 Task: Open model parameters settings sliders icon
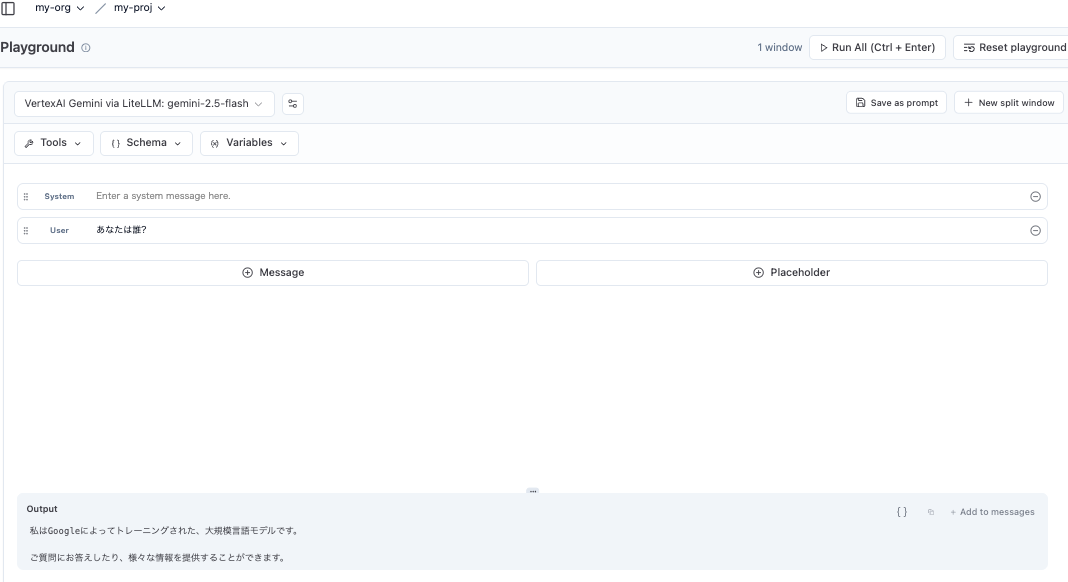click(293, 104)
